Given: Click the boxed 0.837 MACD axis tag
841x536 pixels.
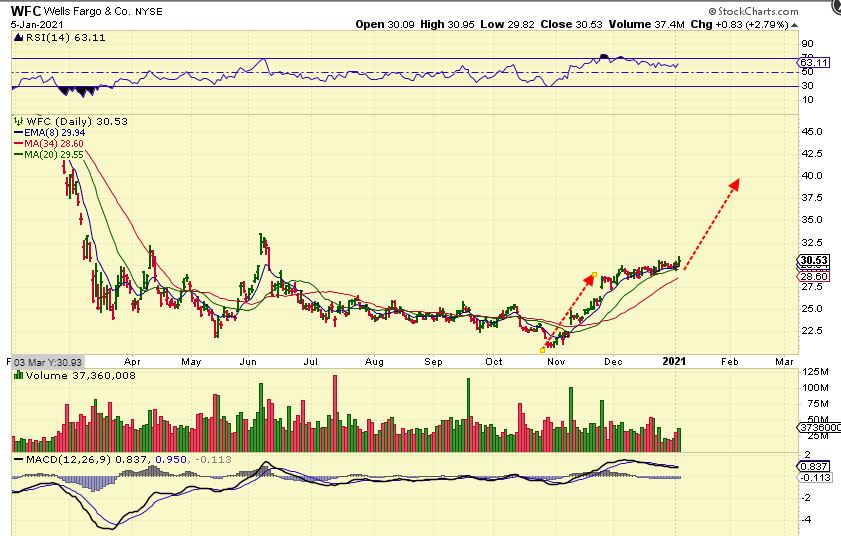Looking at the screenshot, I should click(x=814, y=467).
